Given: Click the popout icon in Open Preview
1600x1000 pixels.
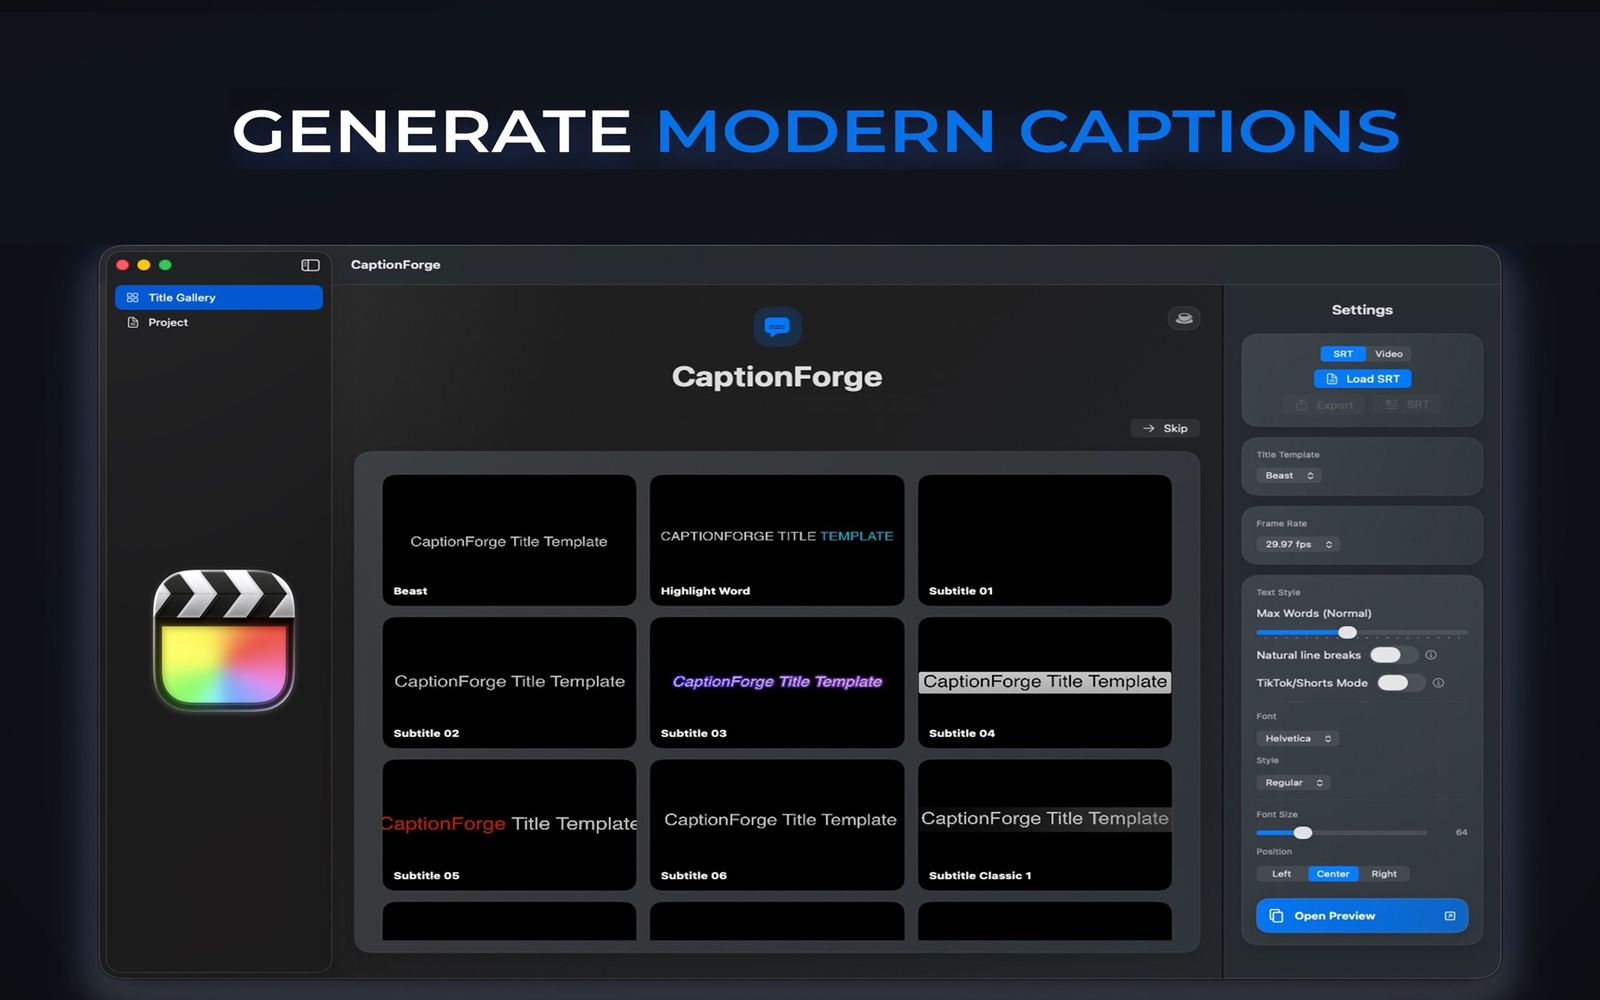Looking at the screenshot, I should pyautogui.click(x=1450, y=916).
